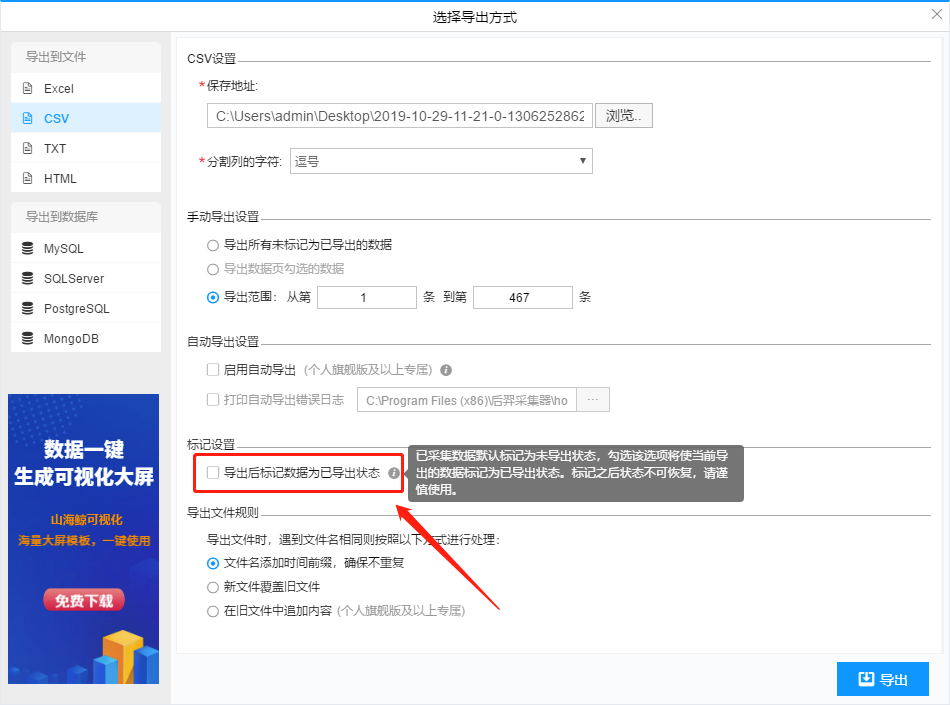Image resolution: width=950 pixels, height=705 pixels.
Task: Close the 选择导出方式 dialog
Action: tap(937, 15)
